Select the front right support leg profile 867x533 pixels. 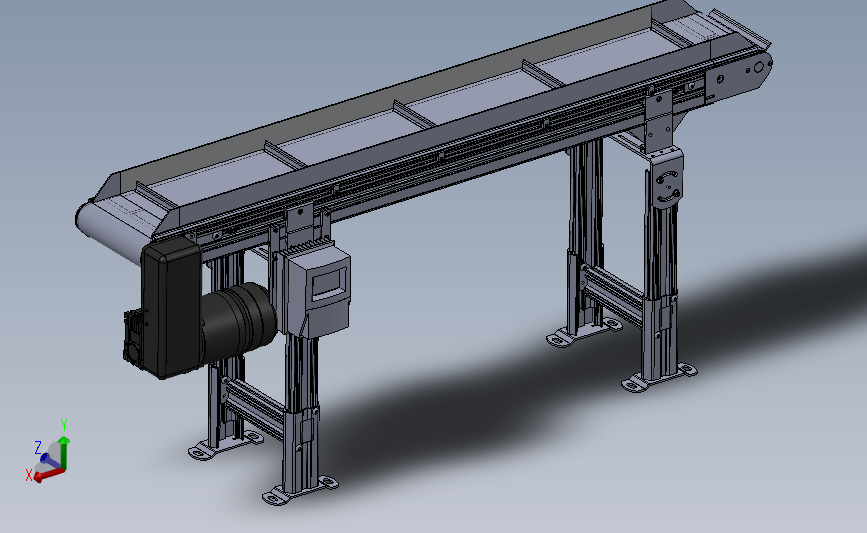coord(660,293)
